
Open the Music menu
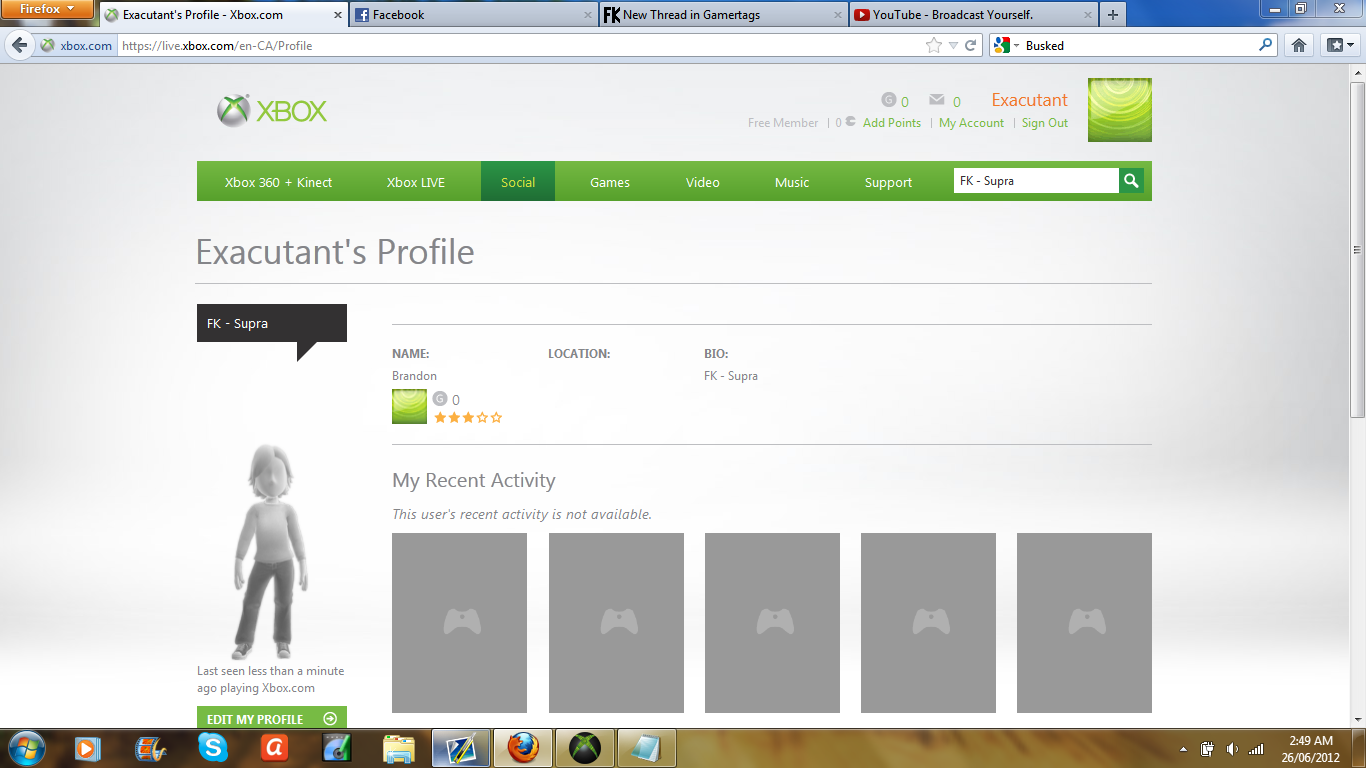(792, 182)
